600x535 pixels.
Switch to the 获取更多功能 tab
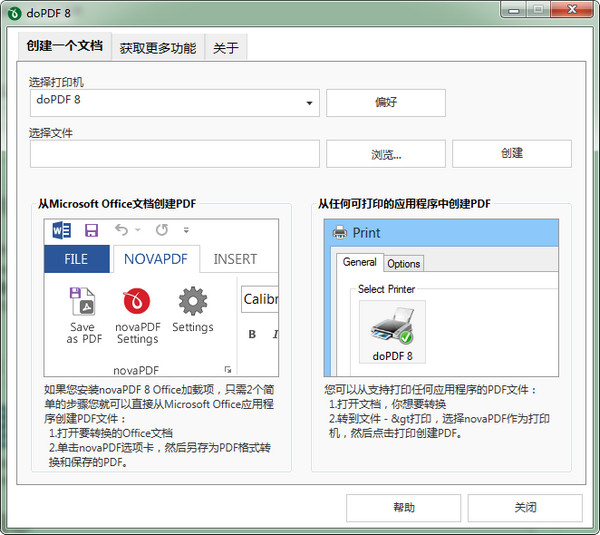(157, 48)
